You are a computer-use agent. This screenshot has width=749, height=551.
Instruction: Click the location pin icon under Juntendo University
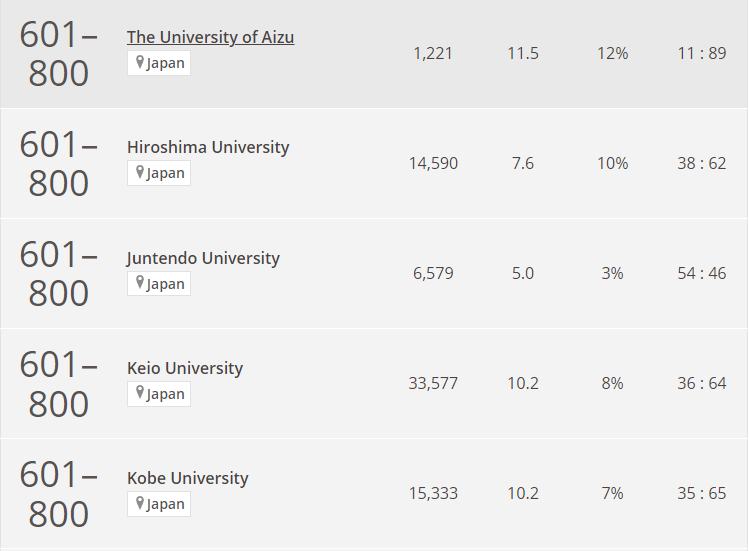point(140,283)
